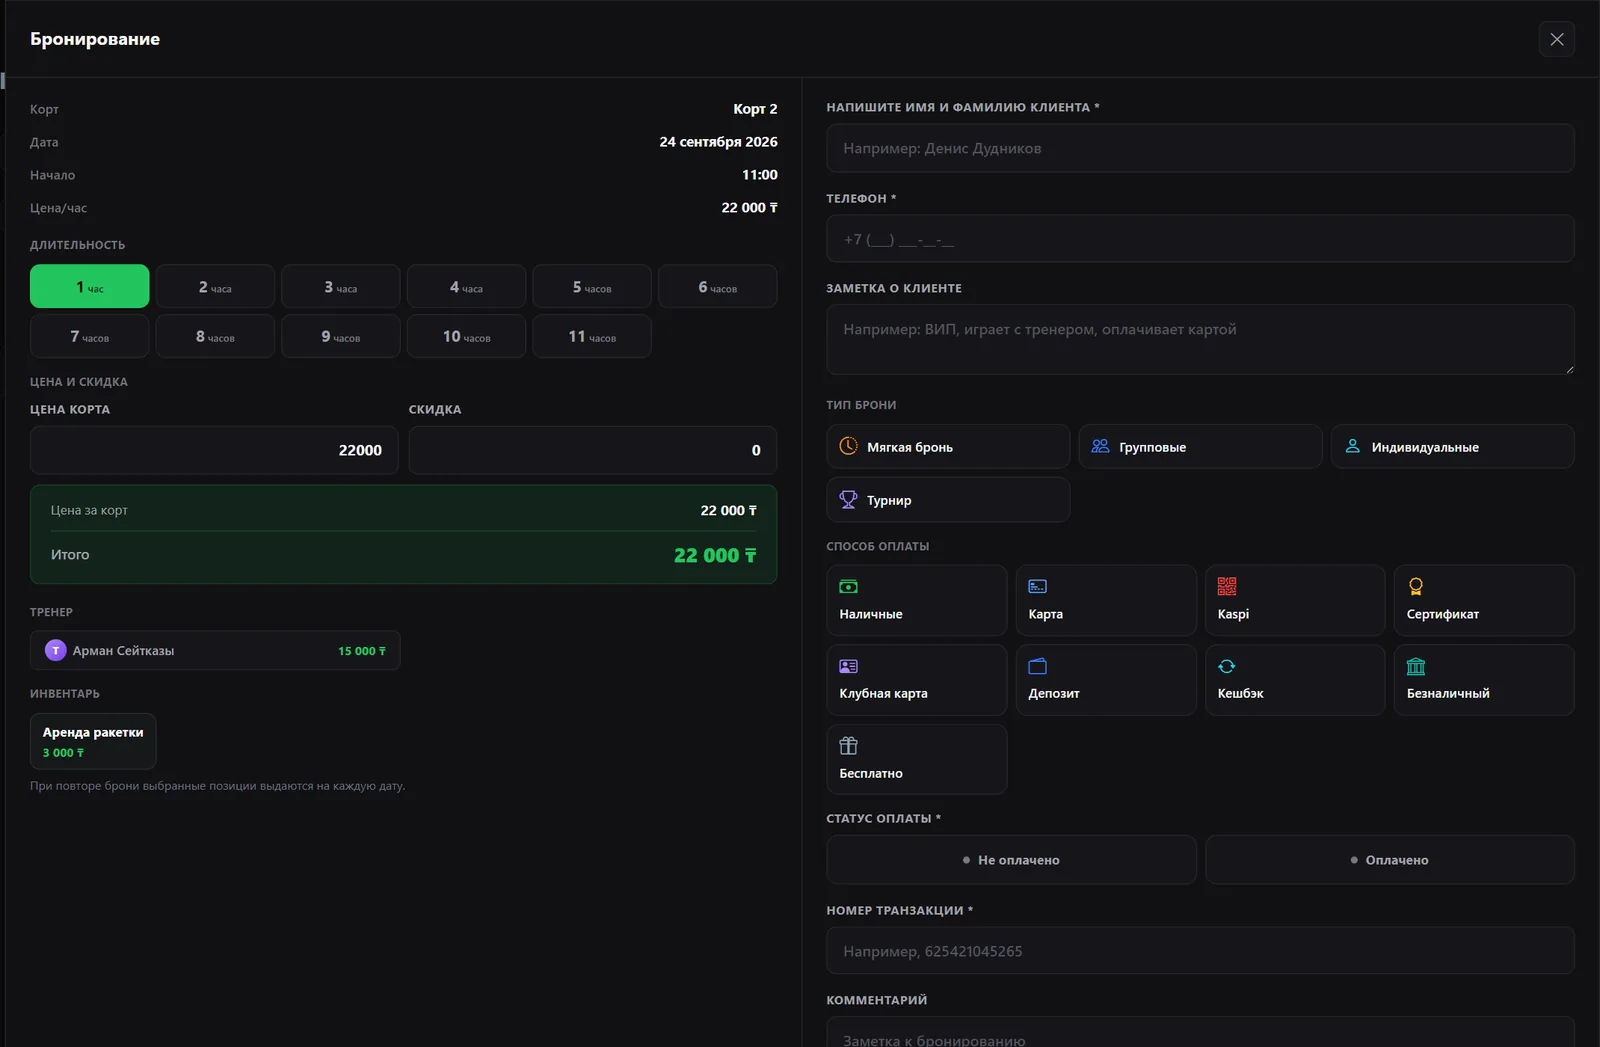Click the ID card icon on Клубная карта

coord(848,666)
